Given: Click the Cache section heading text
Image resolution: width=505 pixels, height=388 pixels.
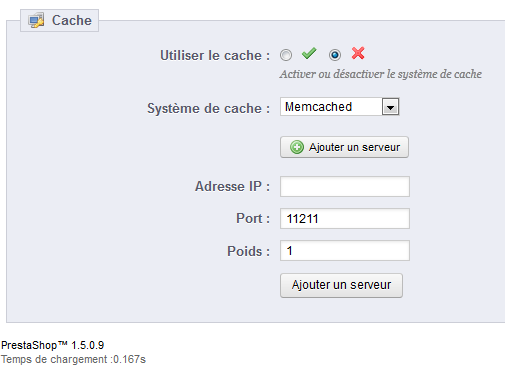Looking at the screenshot, I should pos(72,20).
